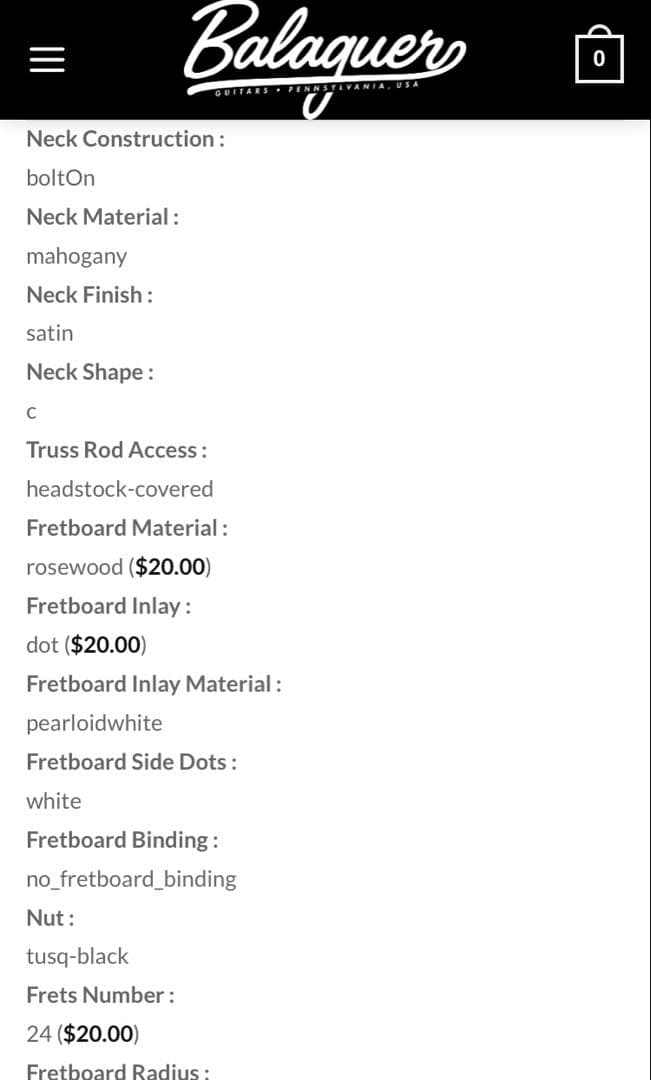Click the Neck Construction label
This screenshot has height=1080, width=651.
125,139
